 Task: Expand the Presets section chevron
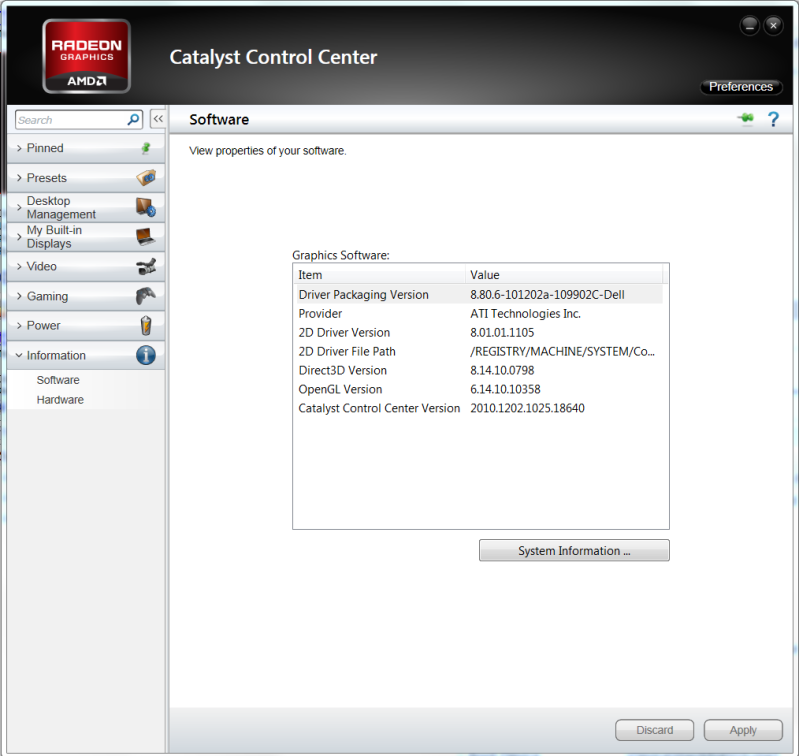coord(19,178)
